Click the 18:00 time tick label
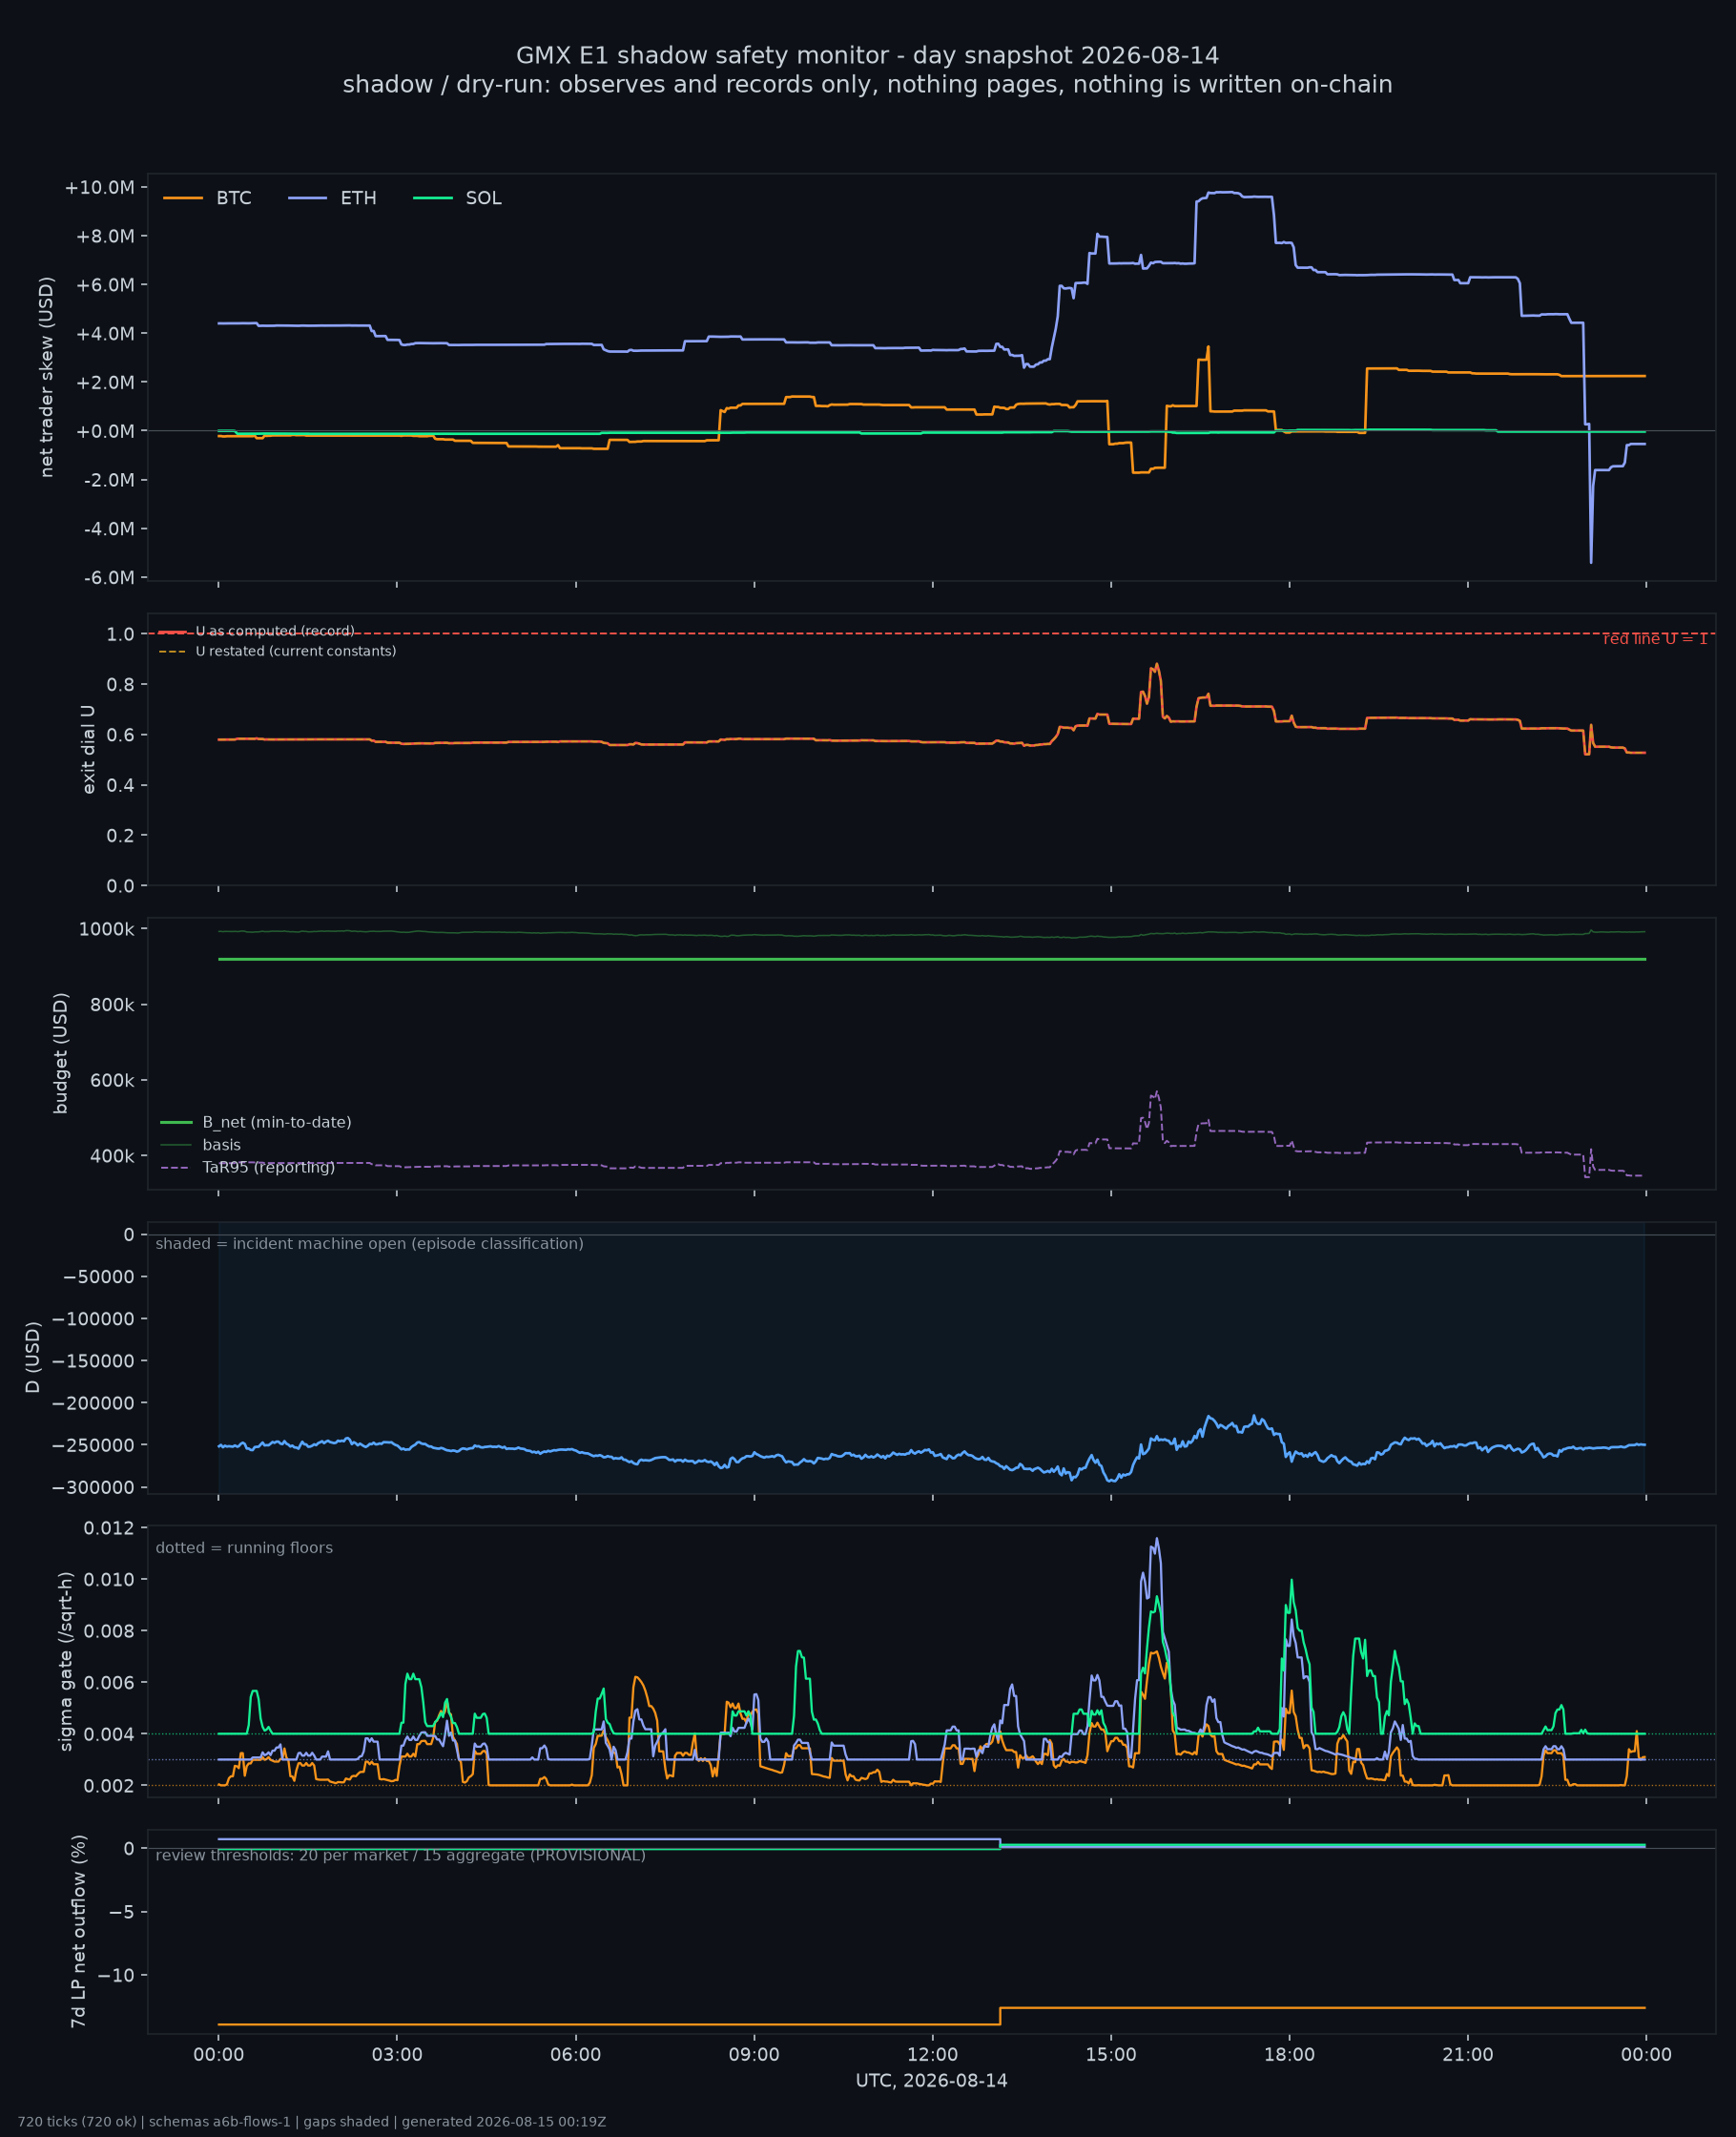The height and width of the screenshot is (2137, 1736). [1289, 2055]
